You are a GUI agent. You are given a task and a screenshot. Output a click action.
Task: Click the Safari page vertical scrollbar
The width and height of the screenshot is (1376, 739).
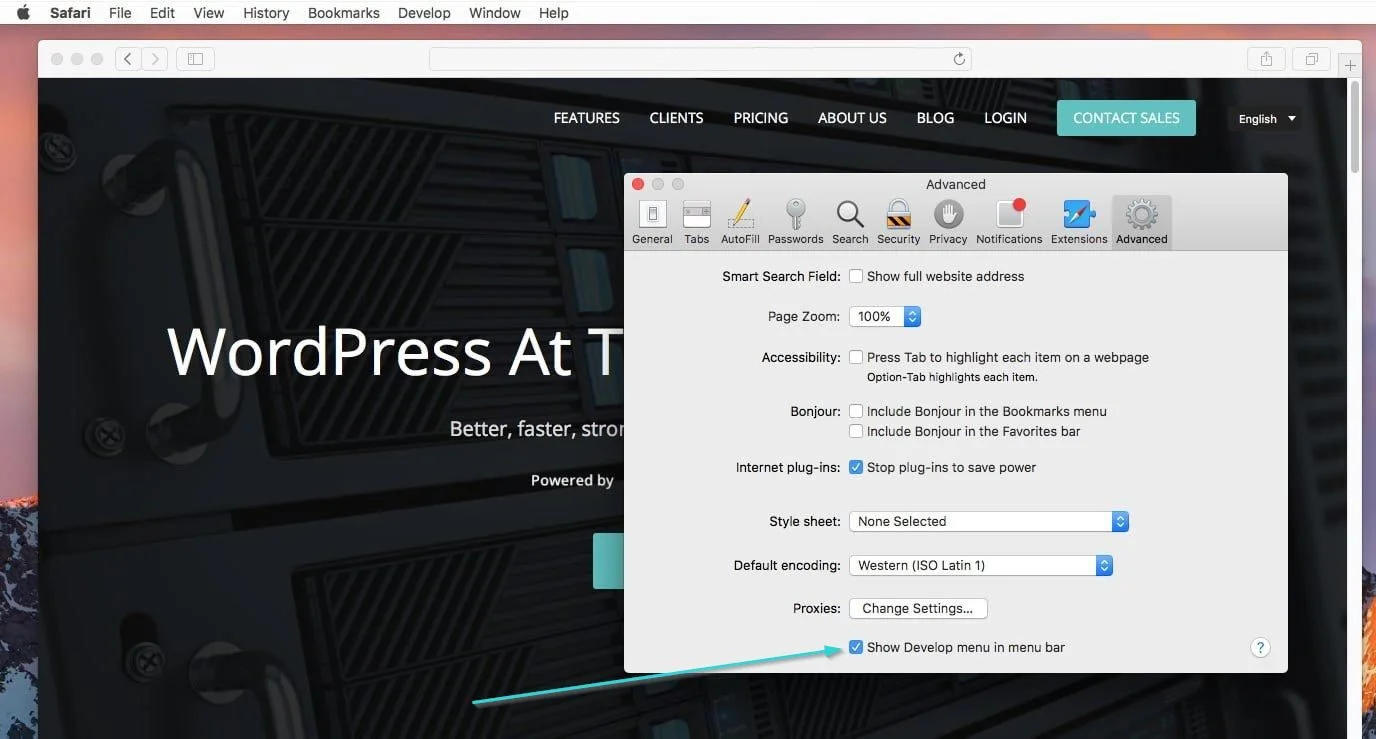1355,128
